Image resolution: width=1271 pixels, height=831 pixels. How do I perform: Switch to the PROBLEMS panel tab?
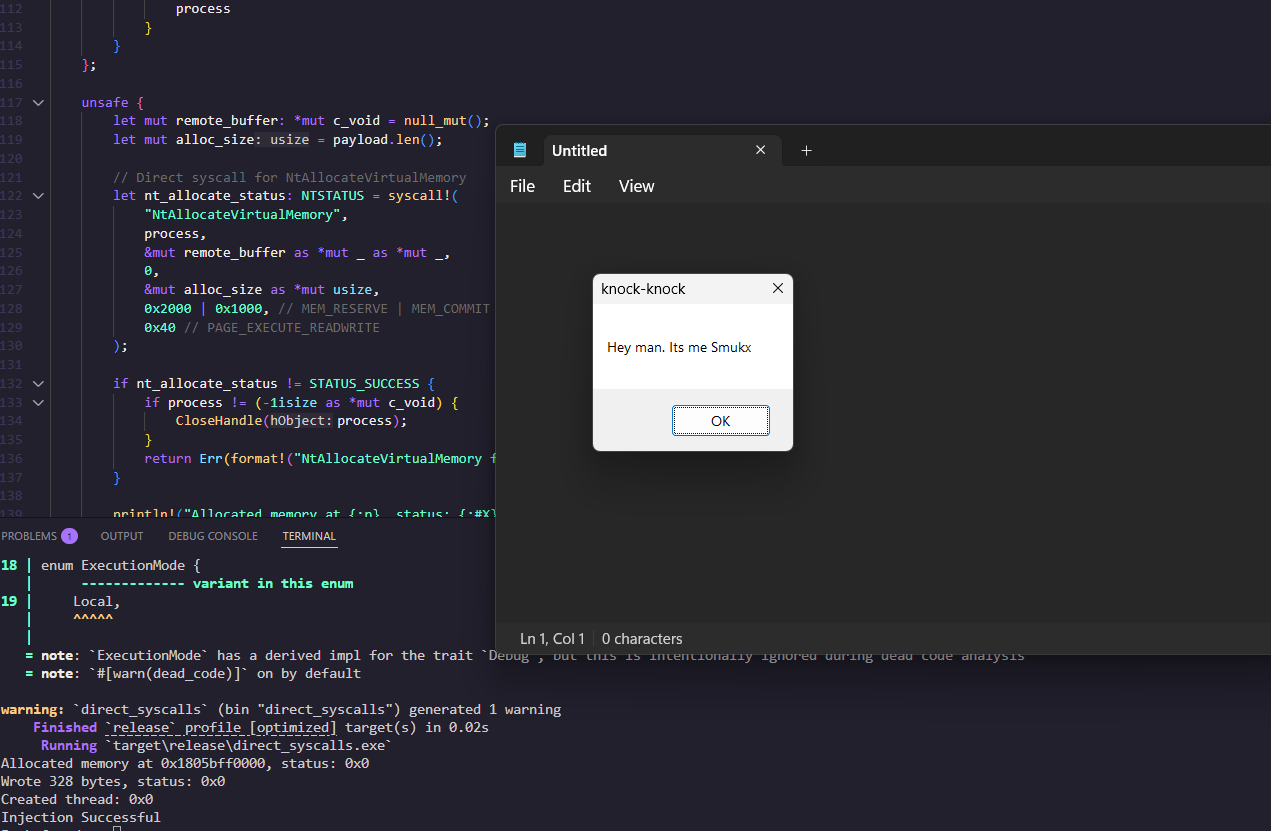click(x=29, y=536)
